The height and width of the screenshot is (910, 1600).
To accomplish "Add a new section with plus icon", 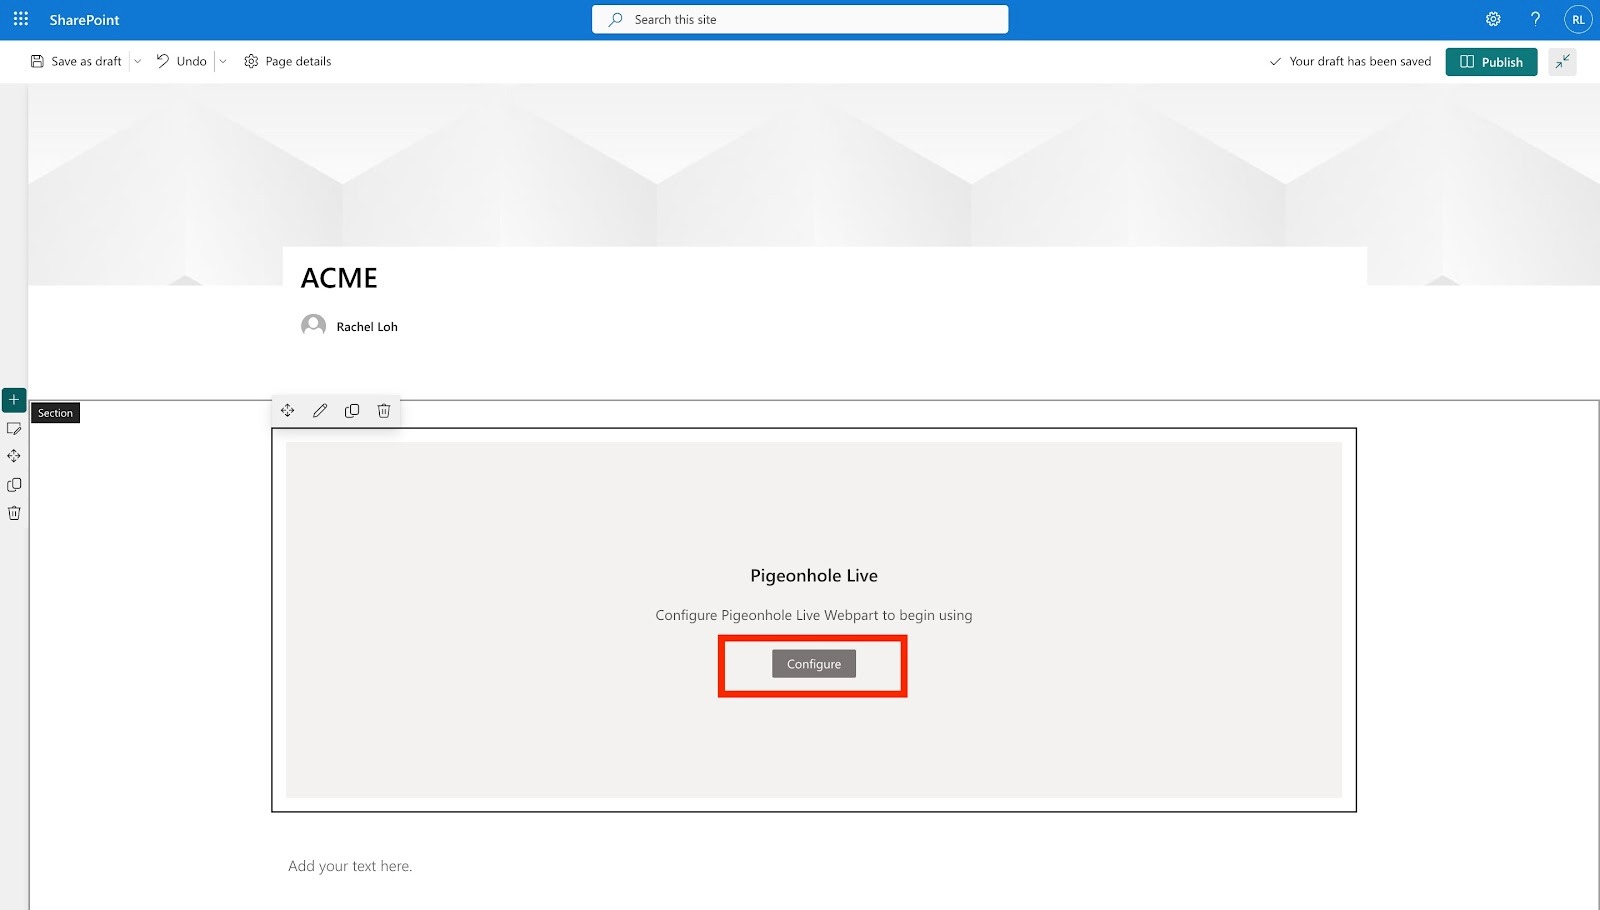I will (x=14, y=399).
